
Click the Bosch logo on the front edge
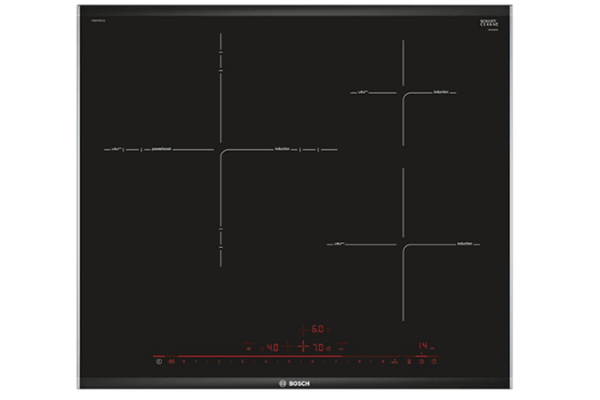(x=295, y=383)
